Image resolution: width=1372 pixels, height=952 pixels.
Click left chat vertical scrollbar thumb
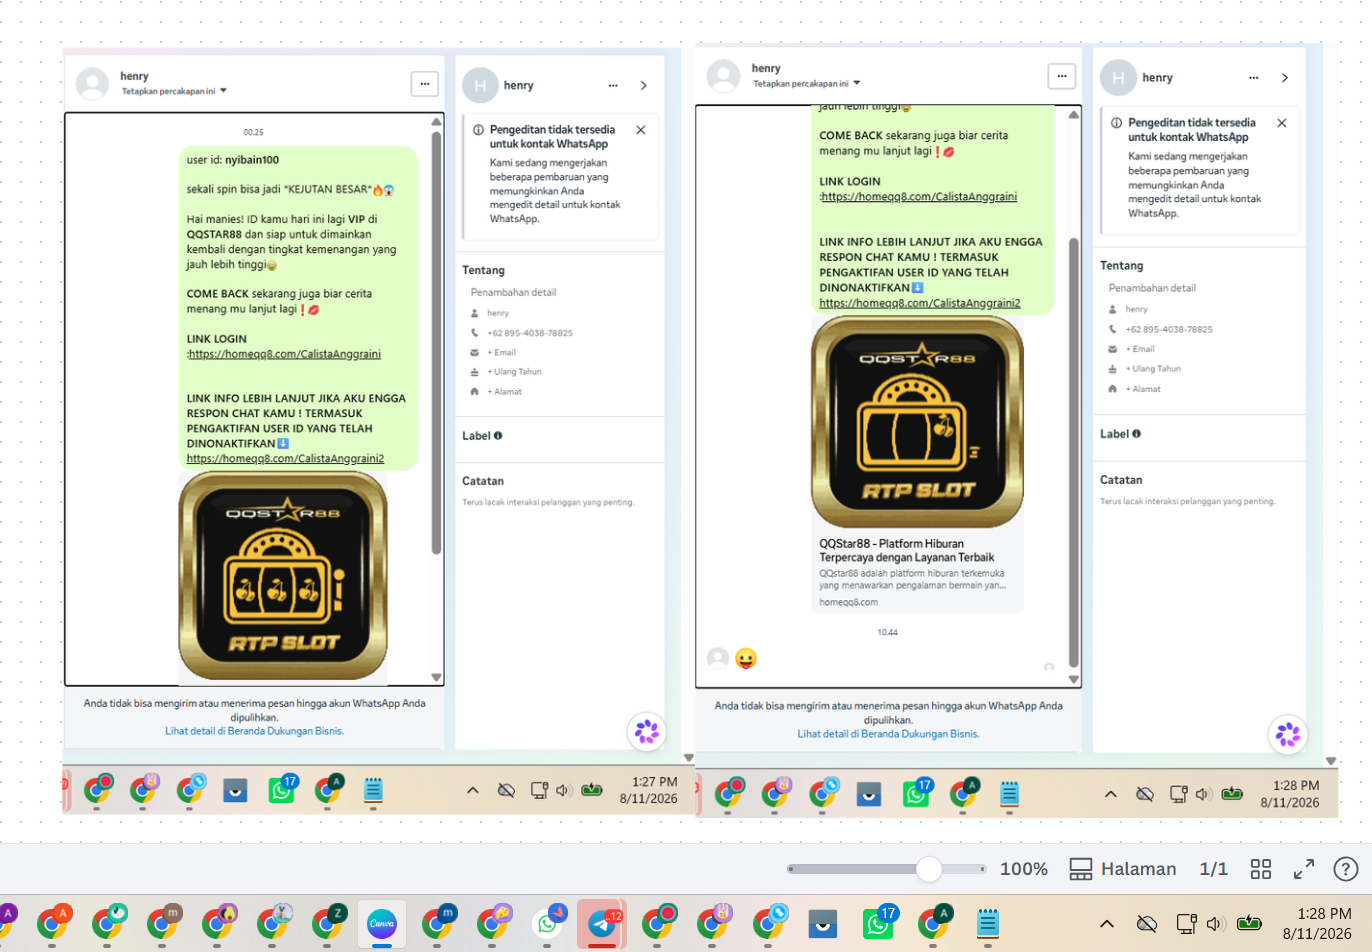pos(436,342)
